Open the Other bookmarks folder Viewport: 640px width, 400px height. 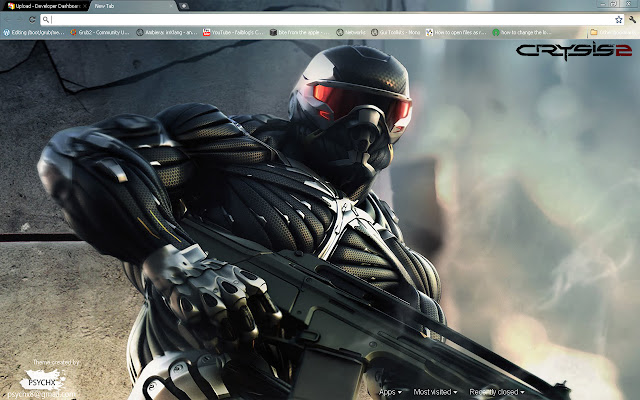coord(613,32)
